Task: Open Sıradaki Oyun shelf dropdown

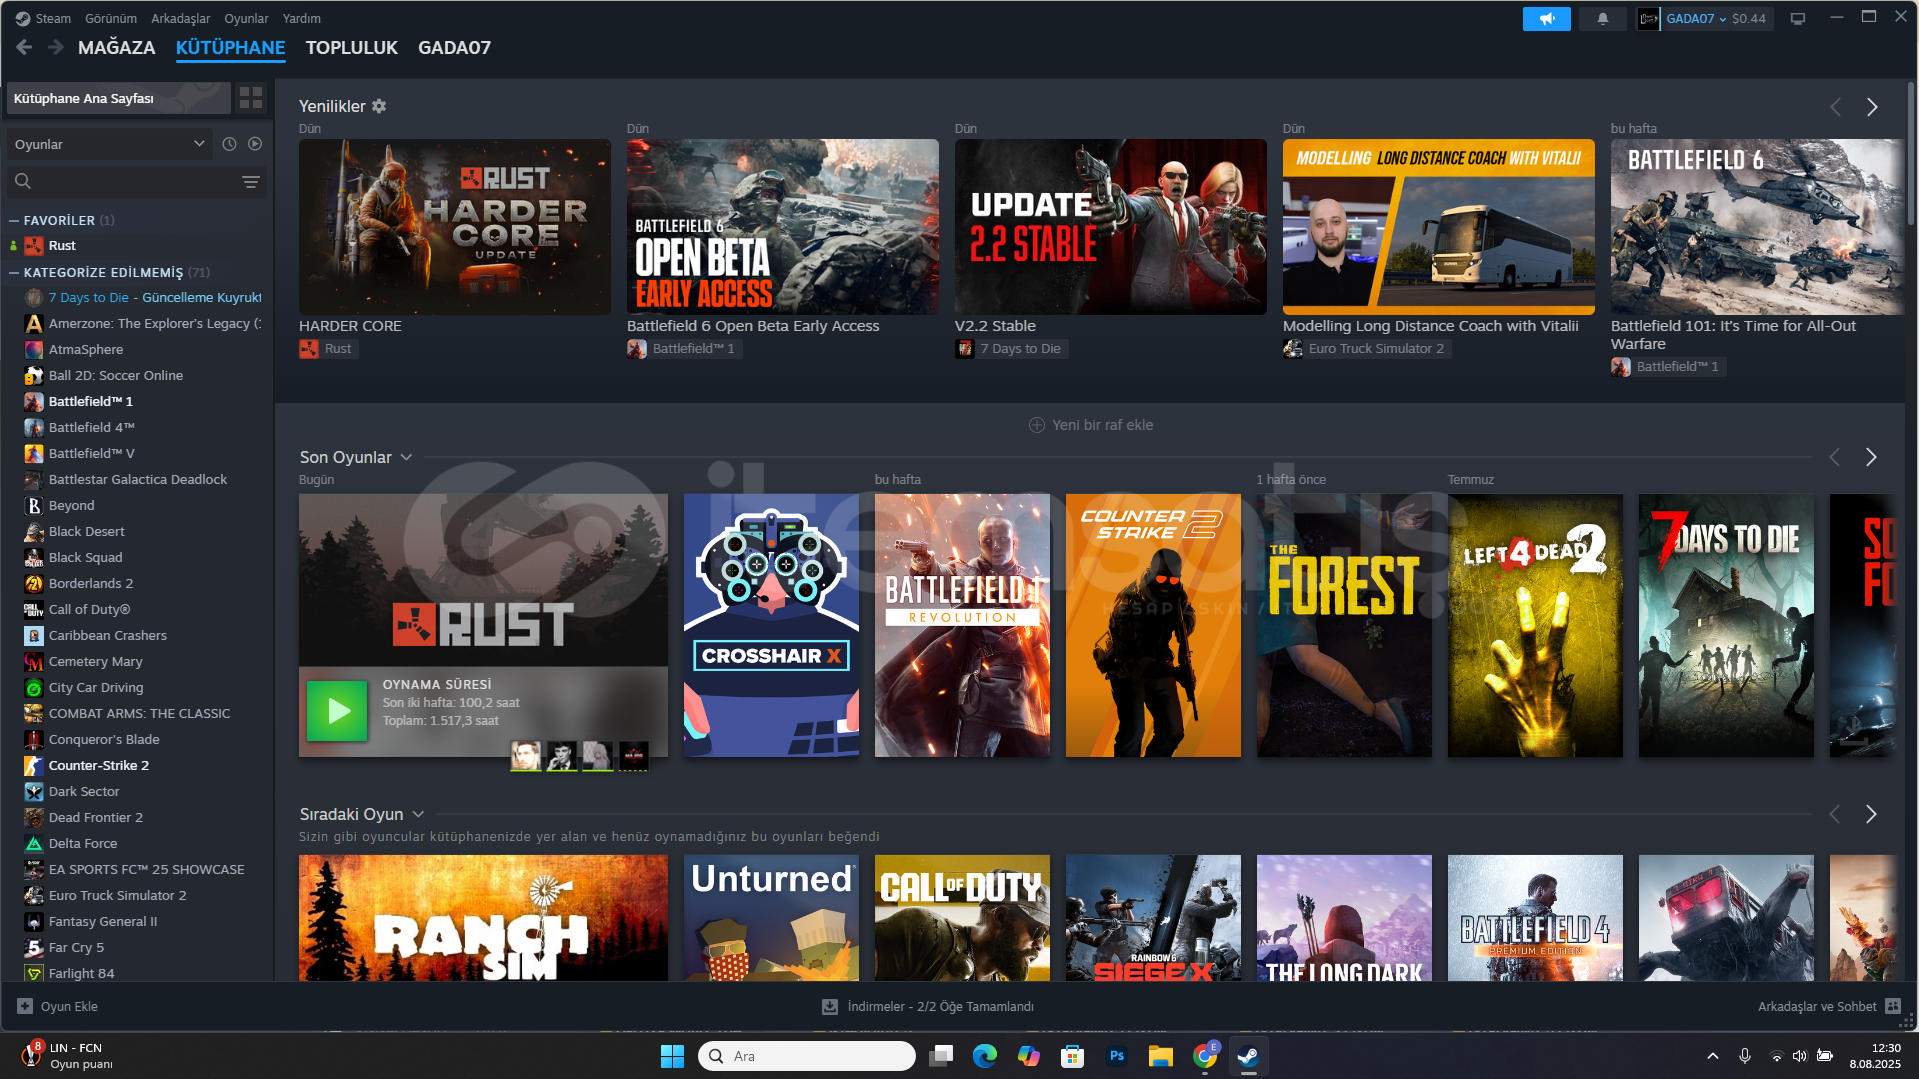Action: click(x=418, y=814)
